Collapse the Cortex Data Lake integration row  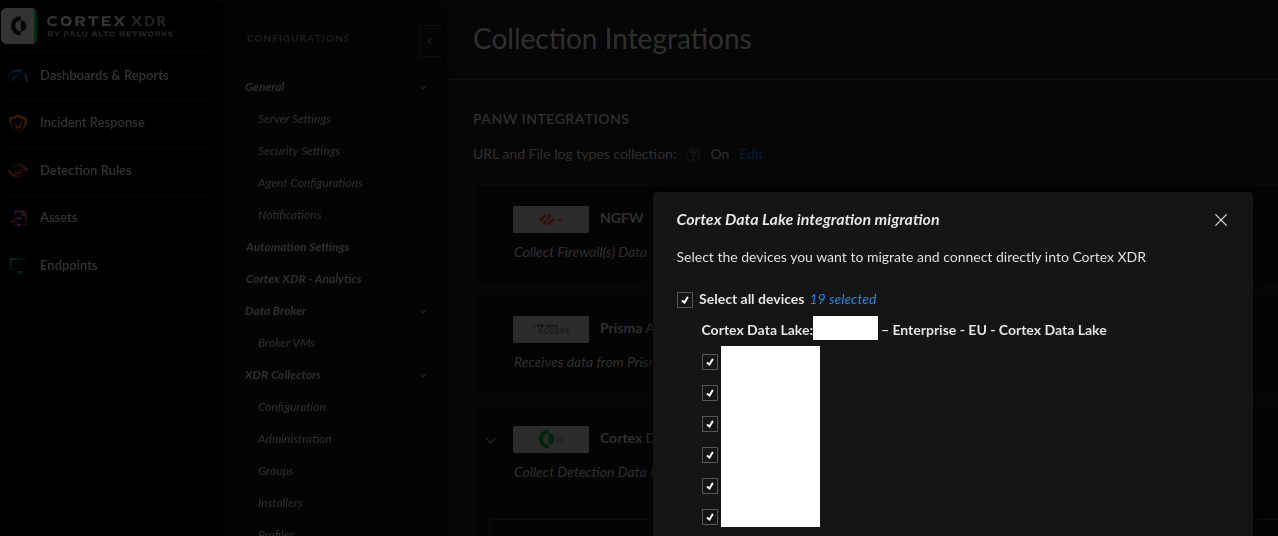490,440
